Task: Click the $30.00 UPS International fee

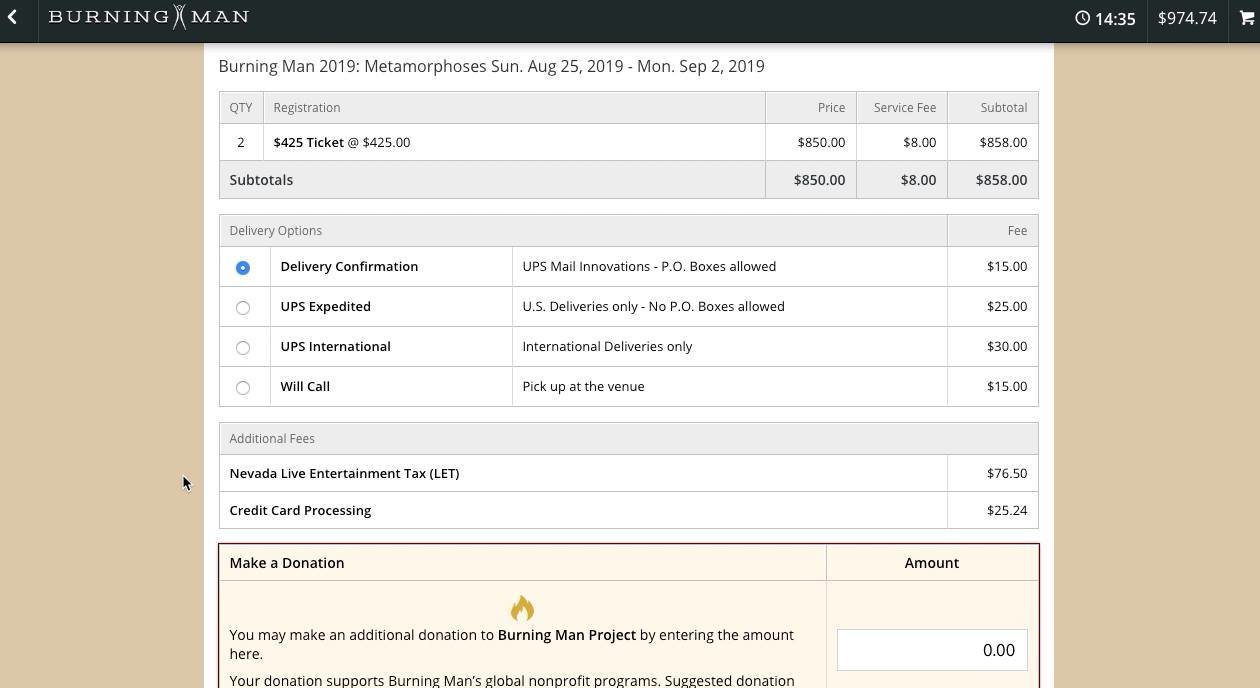Action: [1007, 346]
